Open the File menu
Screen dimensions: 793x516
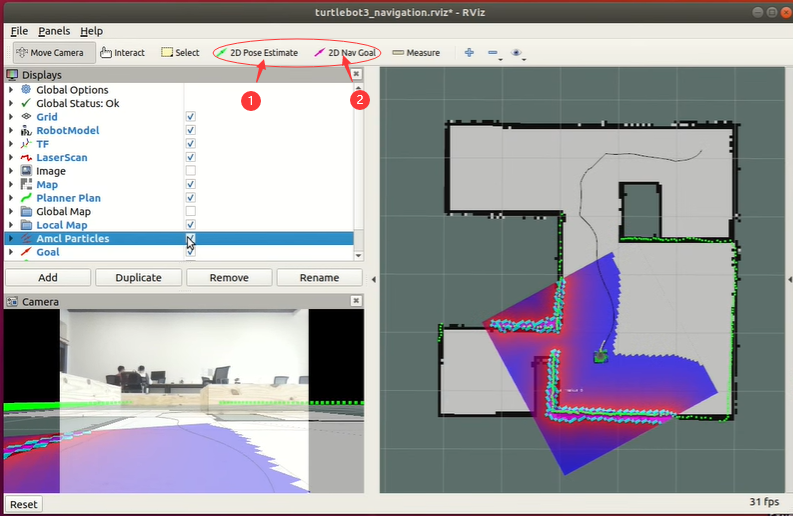19,31
